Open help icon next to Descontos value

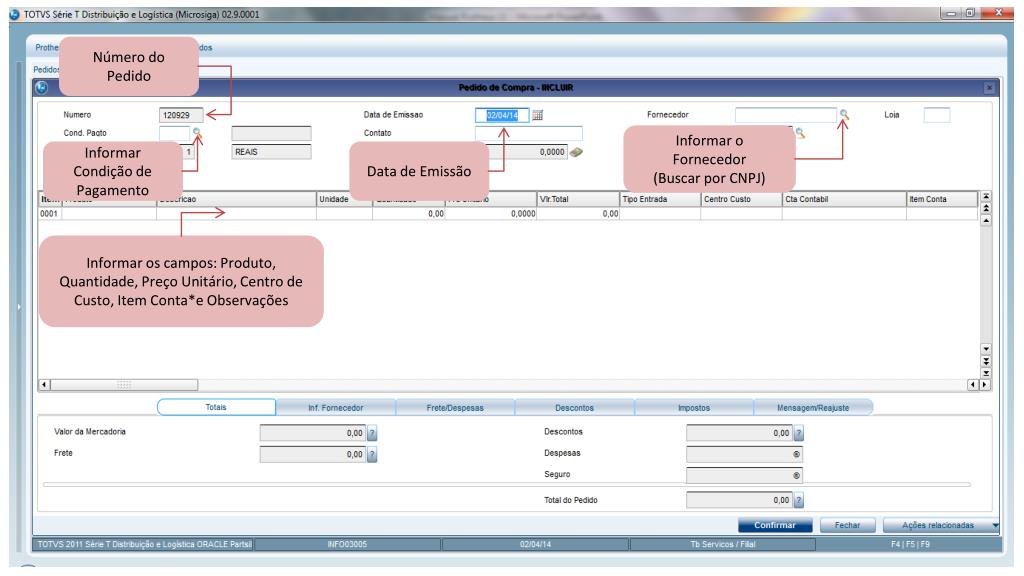click(x=798, y=433)
